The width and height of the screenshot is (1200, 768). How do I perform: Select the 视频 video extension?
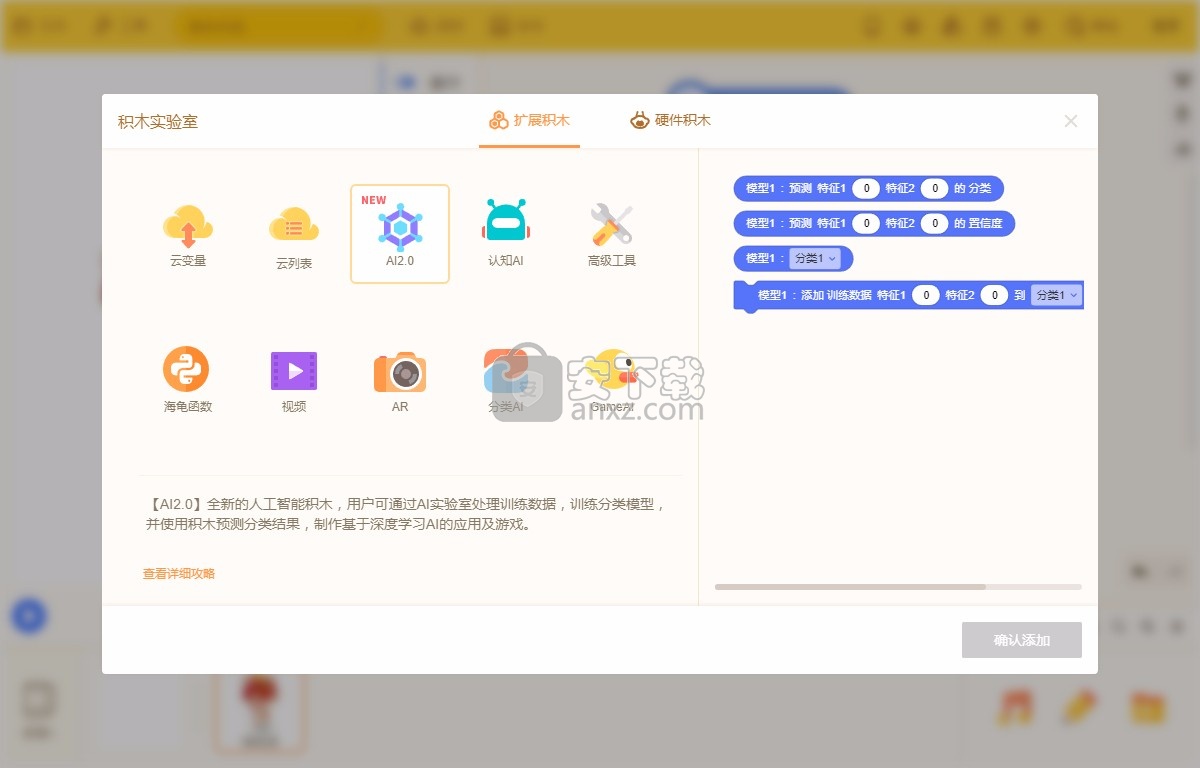[294, 380]
